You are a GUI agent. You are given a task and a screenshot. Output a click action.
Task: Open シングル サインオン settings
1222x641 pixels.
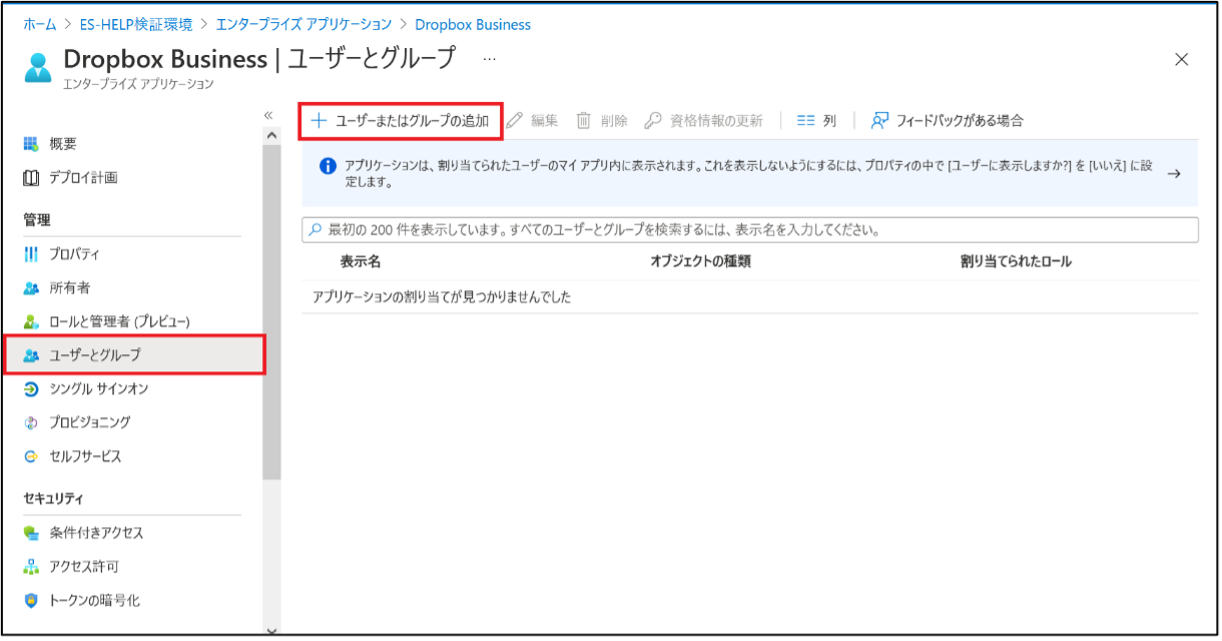[x=99, y=389]
